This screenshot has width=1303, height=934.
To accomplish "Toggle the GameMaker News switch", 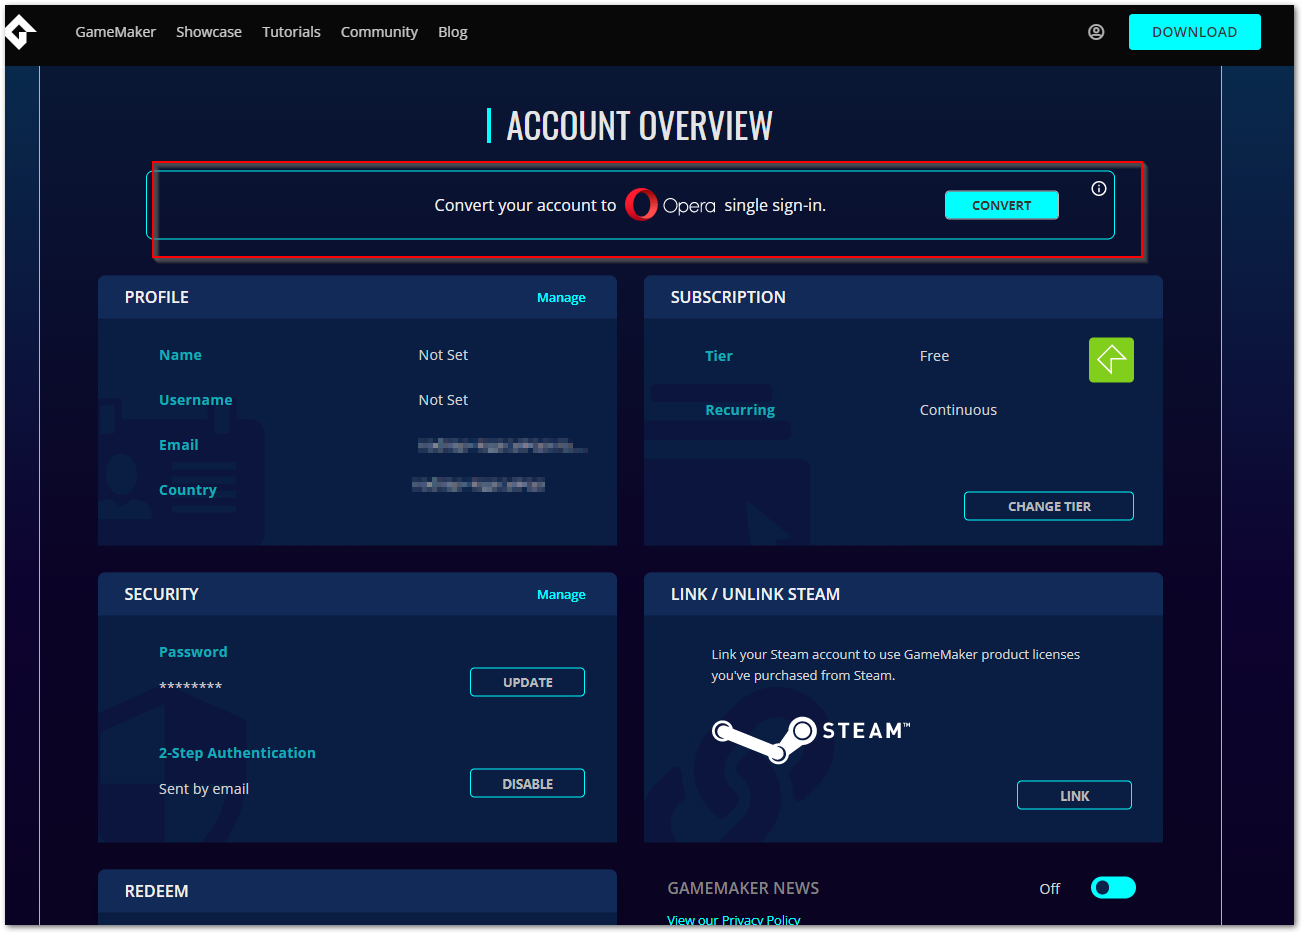I will coord(1112,888).
